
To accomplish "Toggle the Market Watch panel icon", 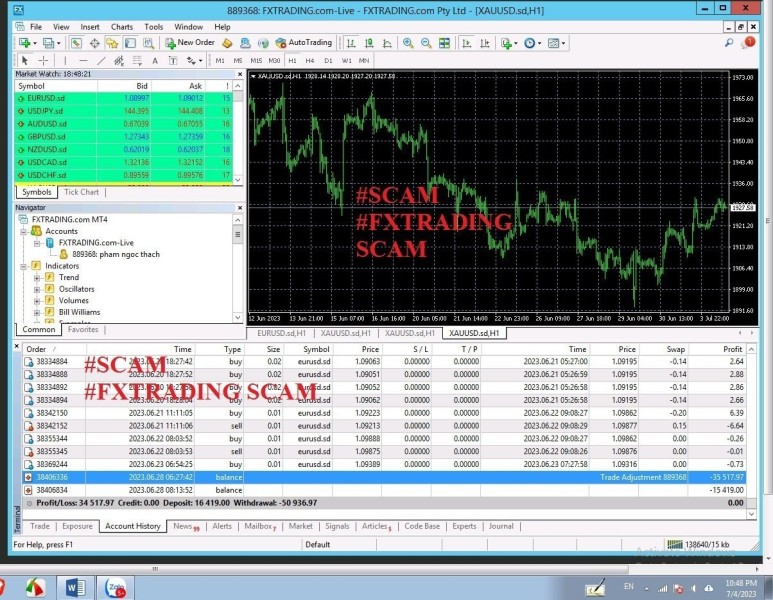I will click(76, 43).
